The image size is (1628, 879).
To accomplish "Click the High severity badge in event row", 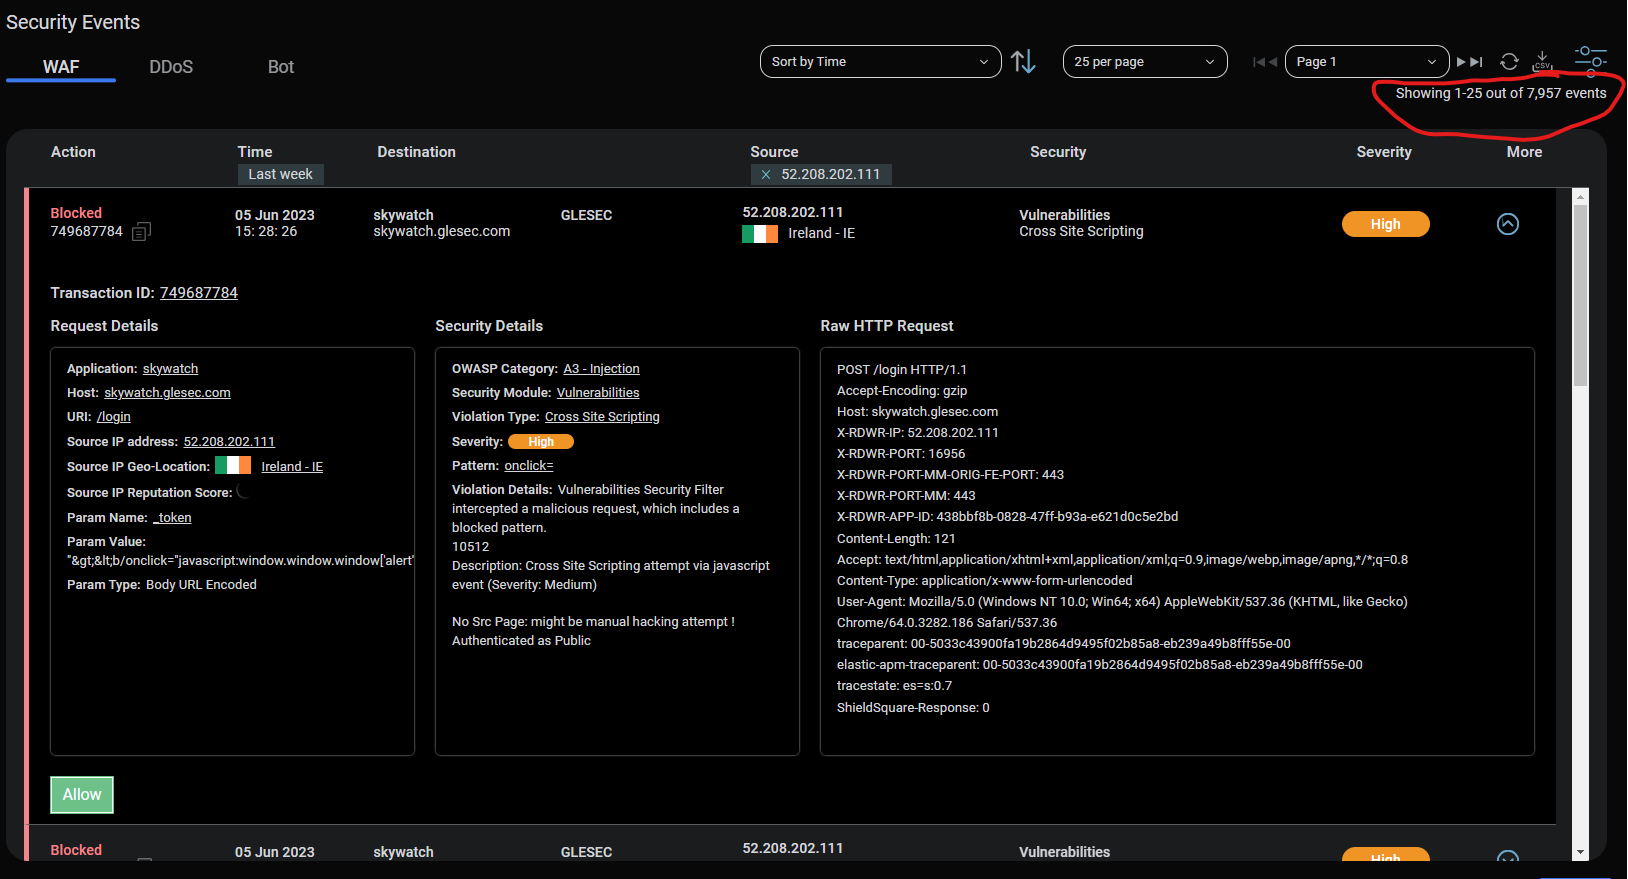I will tap(1386, 224).
